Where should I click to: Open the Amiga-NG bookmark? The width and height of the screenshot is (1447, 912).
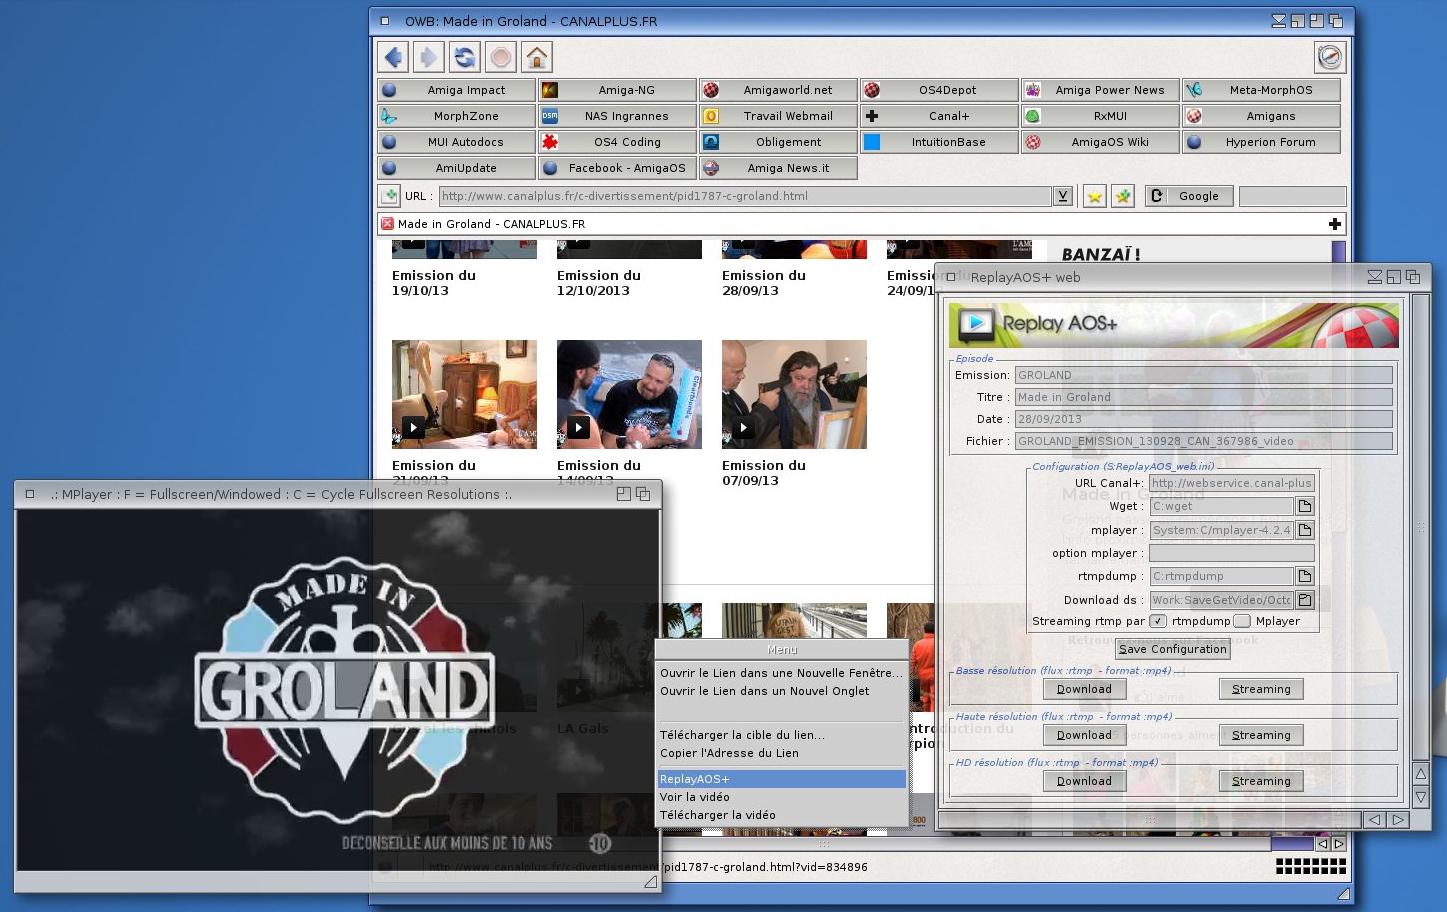coord(618,90)
